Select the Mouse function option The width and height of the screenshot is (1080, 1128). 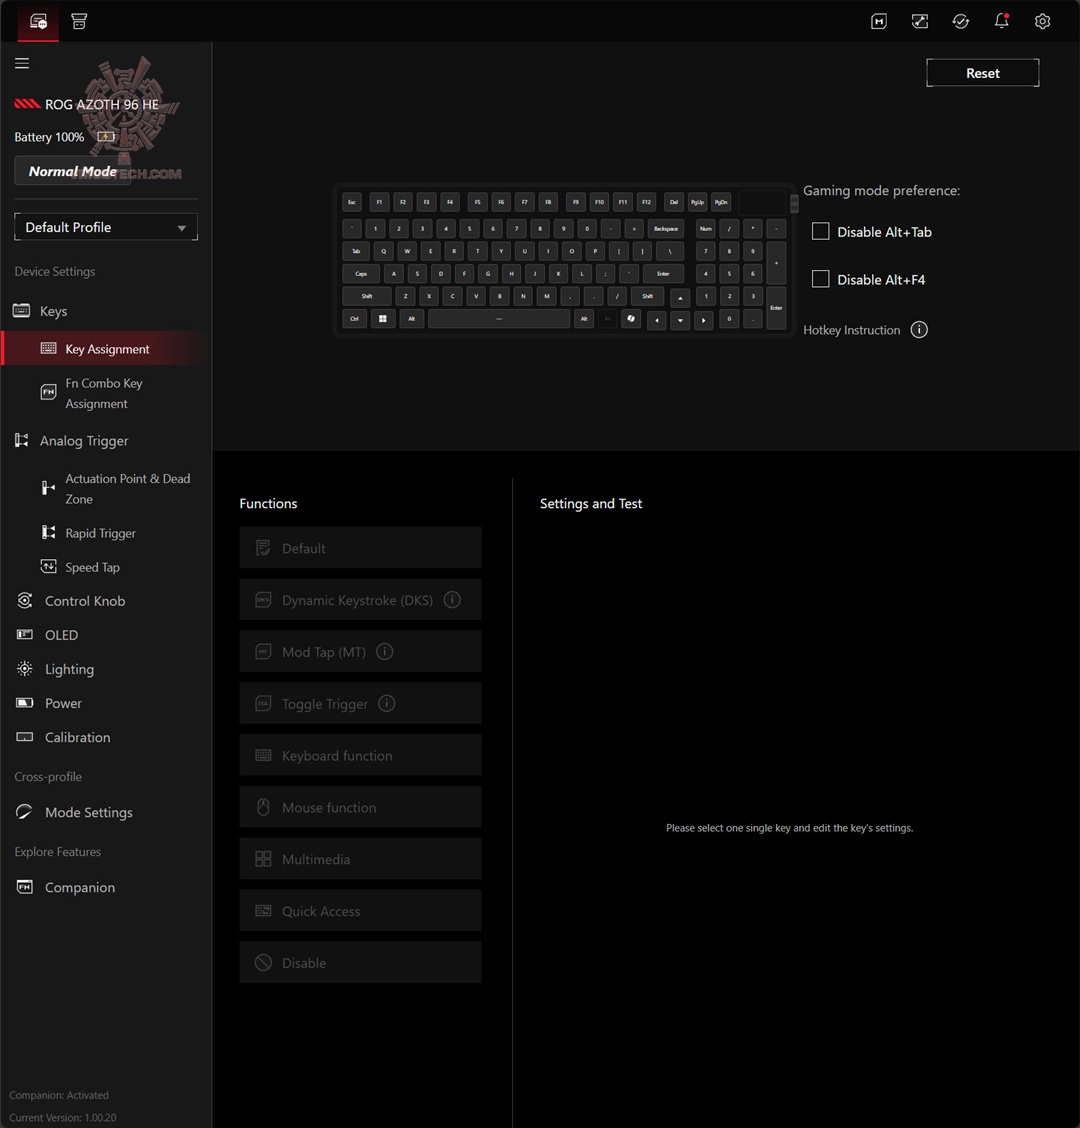coord(360,807)
